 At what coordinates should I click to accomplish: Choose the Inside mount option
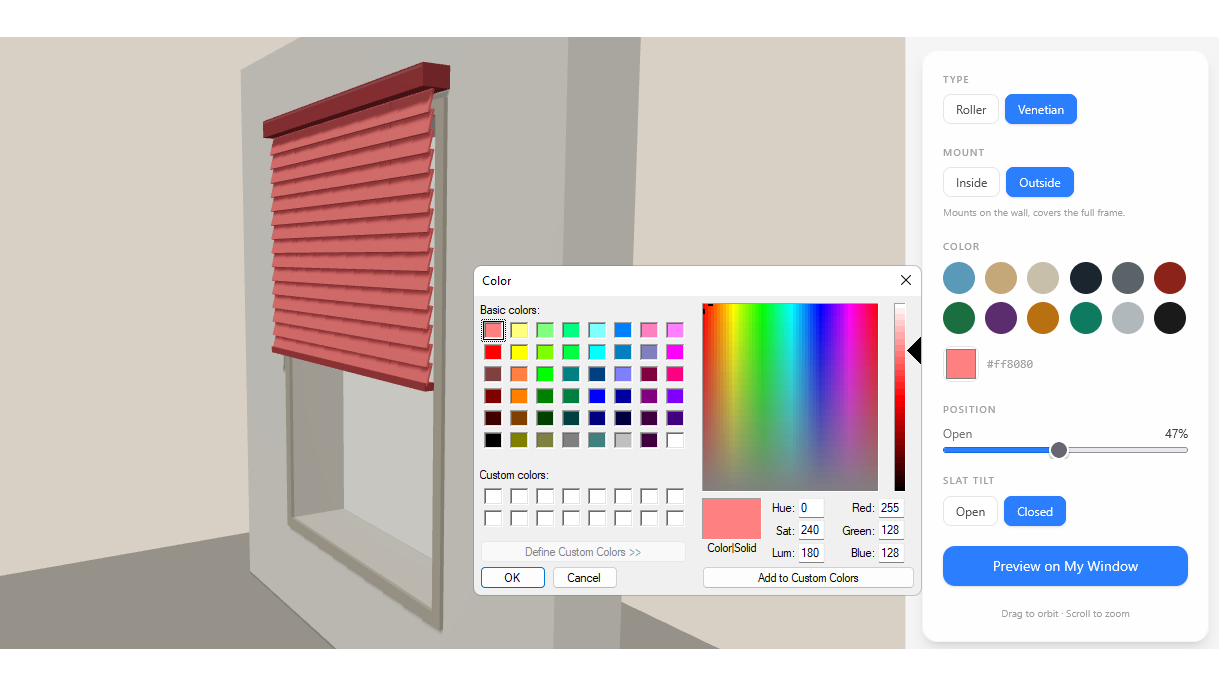coord(971,183)
